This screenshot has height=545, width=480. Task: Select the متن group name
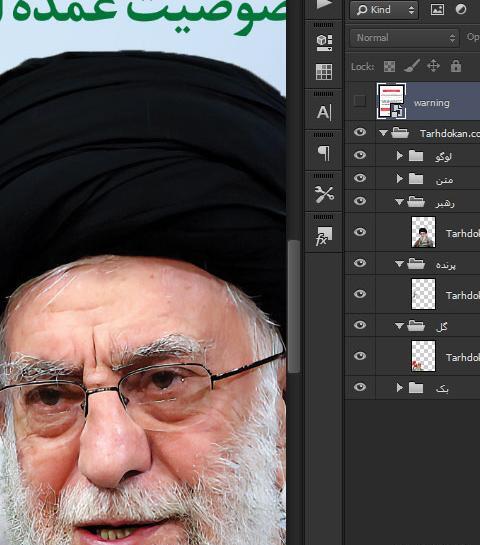[444, 180]
